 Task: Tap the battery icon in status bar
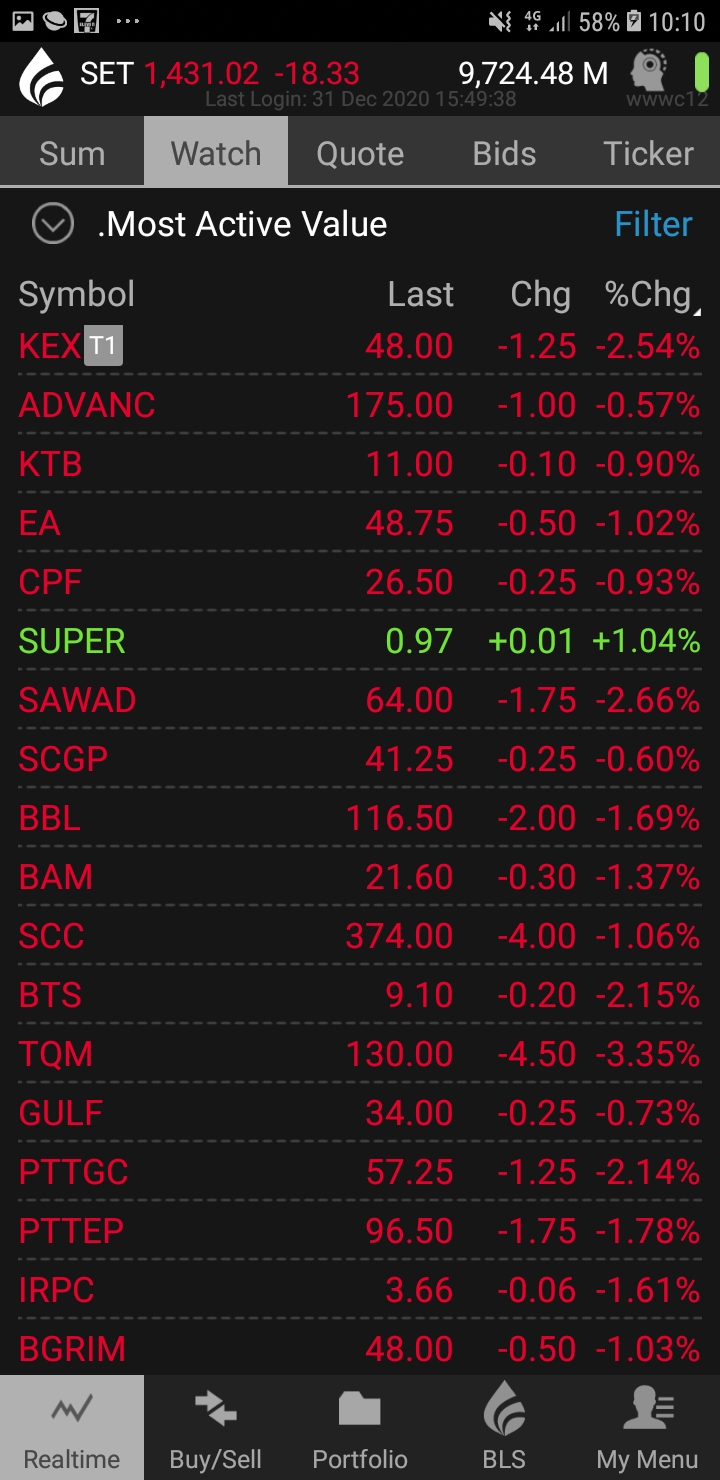coord(633,21)
